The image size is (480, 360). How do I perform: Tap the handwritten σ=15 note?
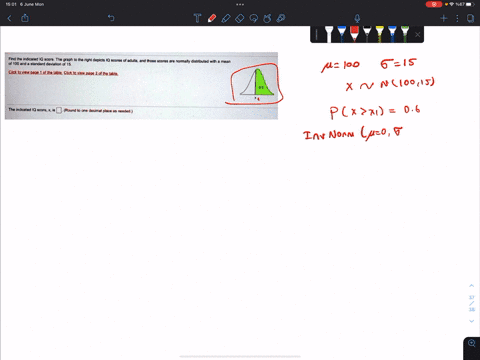398,63
